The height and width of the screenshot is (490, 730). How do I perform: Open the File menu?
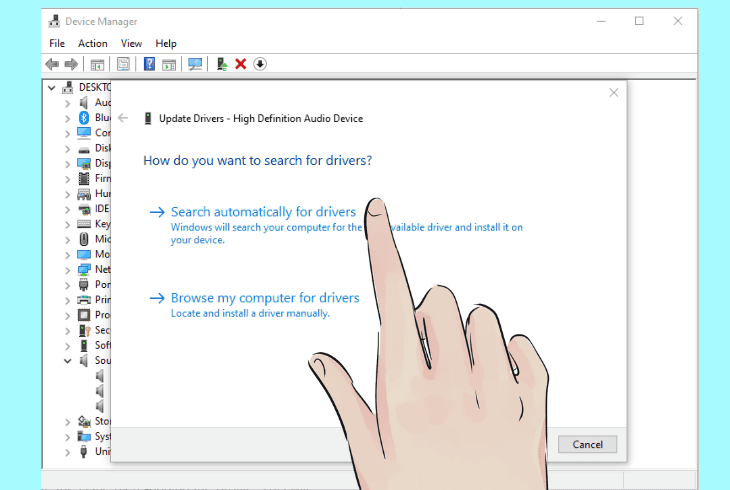57,43
